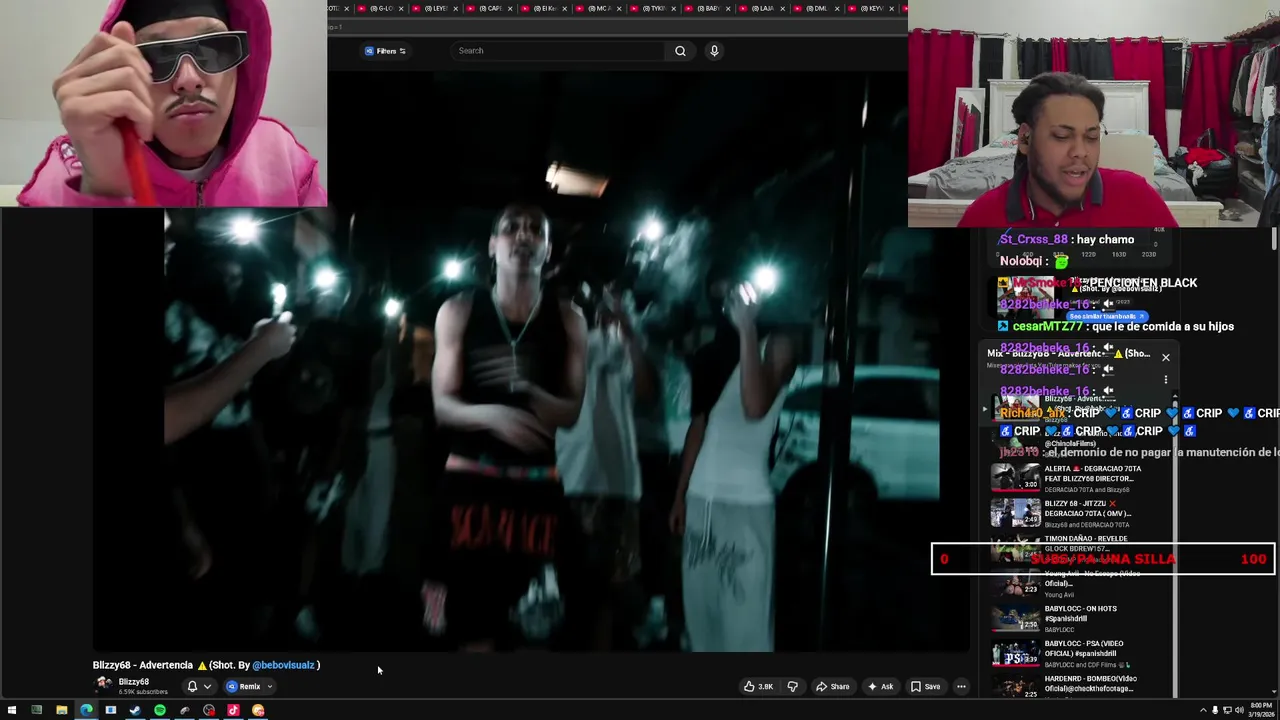The width and height of the screenshot is (1280, 720).
Task: Open File Explorer from taskbar
Action: point(61,710)
